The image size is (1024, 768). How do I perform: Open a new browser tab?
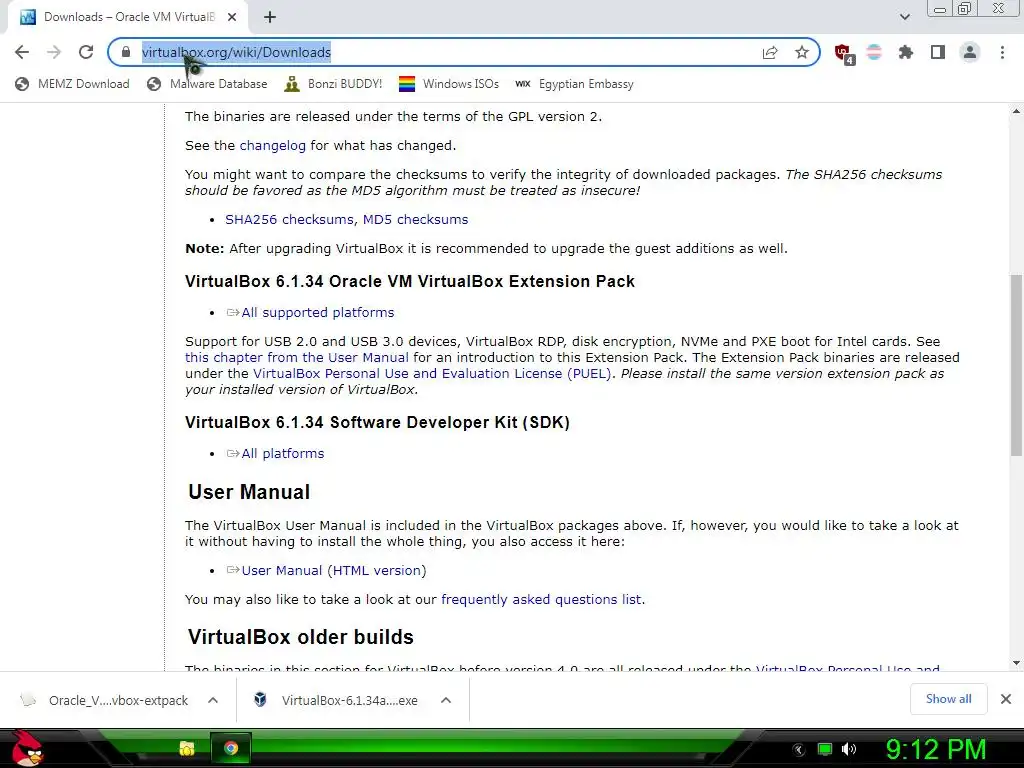tap(270, 17)
